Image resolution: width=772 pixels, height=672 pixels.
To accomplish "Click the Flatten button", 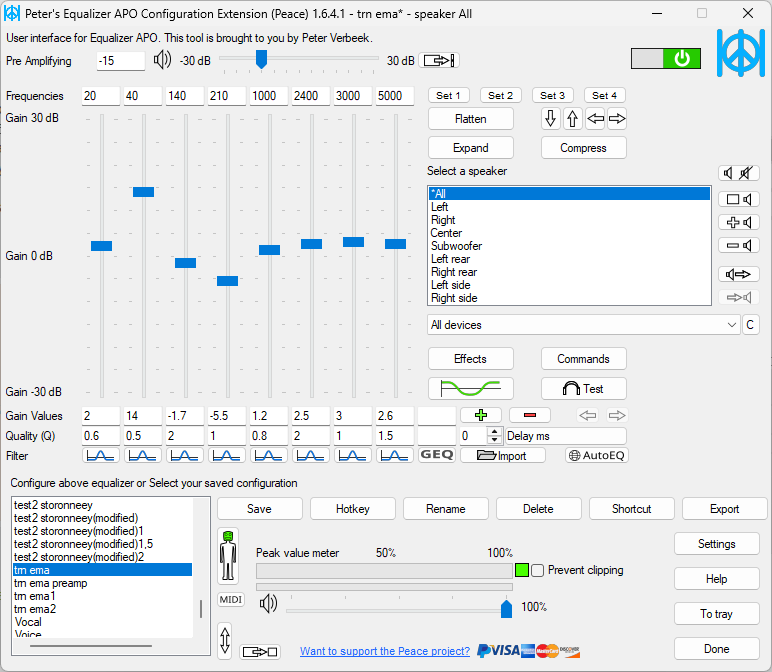I will point(471,119).
